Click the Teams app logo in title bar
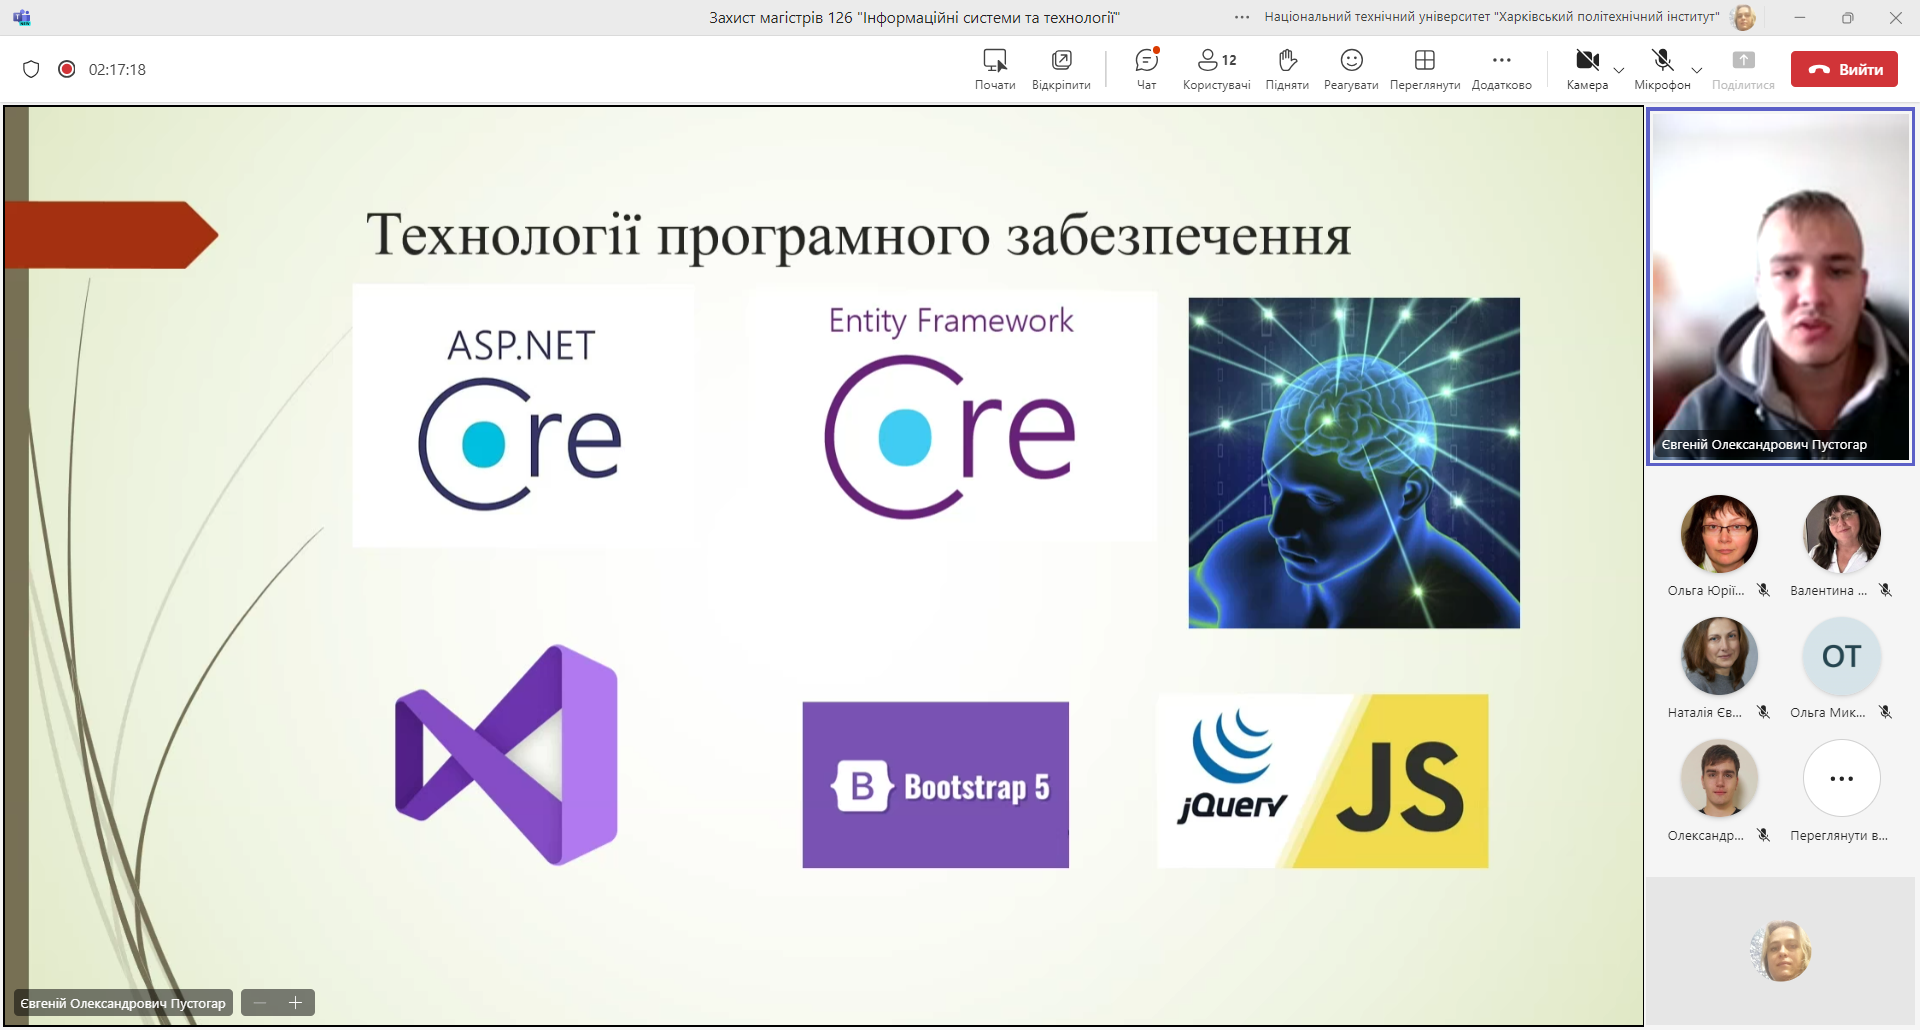Viewport: 1920px width, 1030px height. [22, 17]
